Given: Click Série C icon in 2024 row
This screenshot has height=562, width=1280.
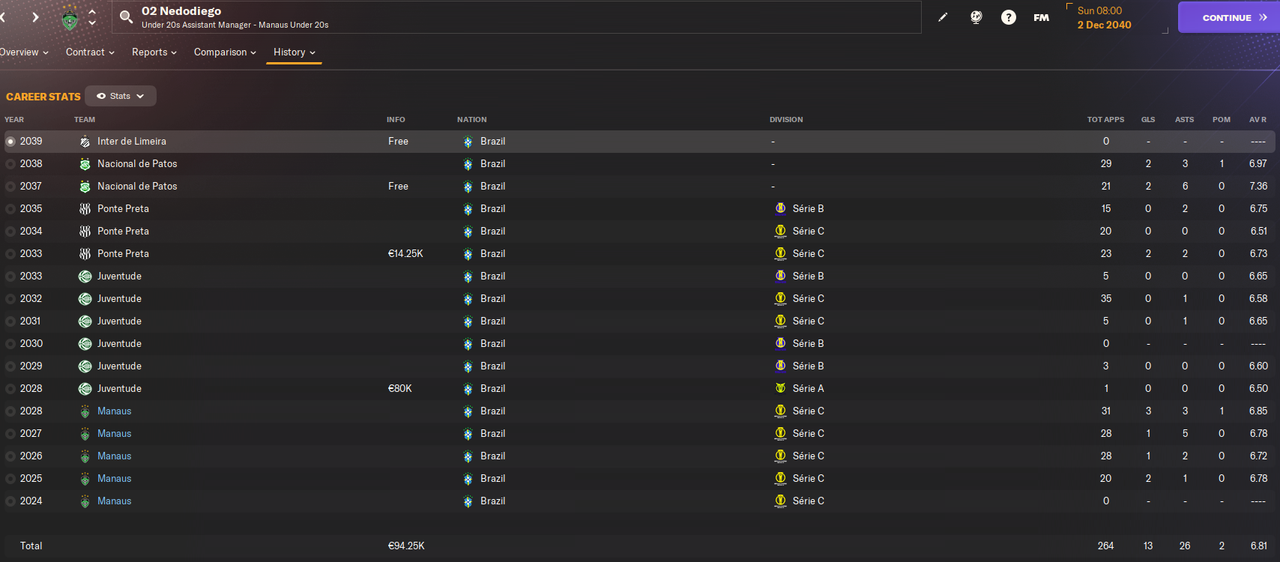Looking at the screenshot, I should coord(780,501).
